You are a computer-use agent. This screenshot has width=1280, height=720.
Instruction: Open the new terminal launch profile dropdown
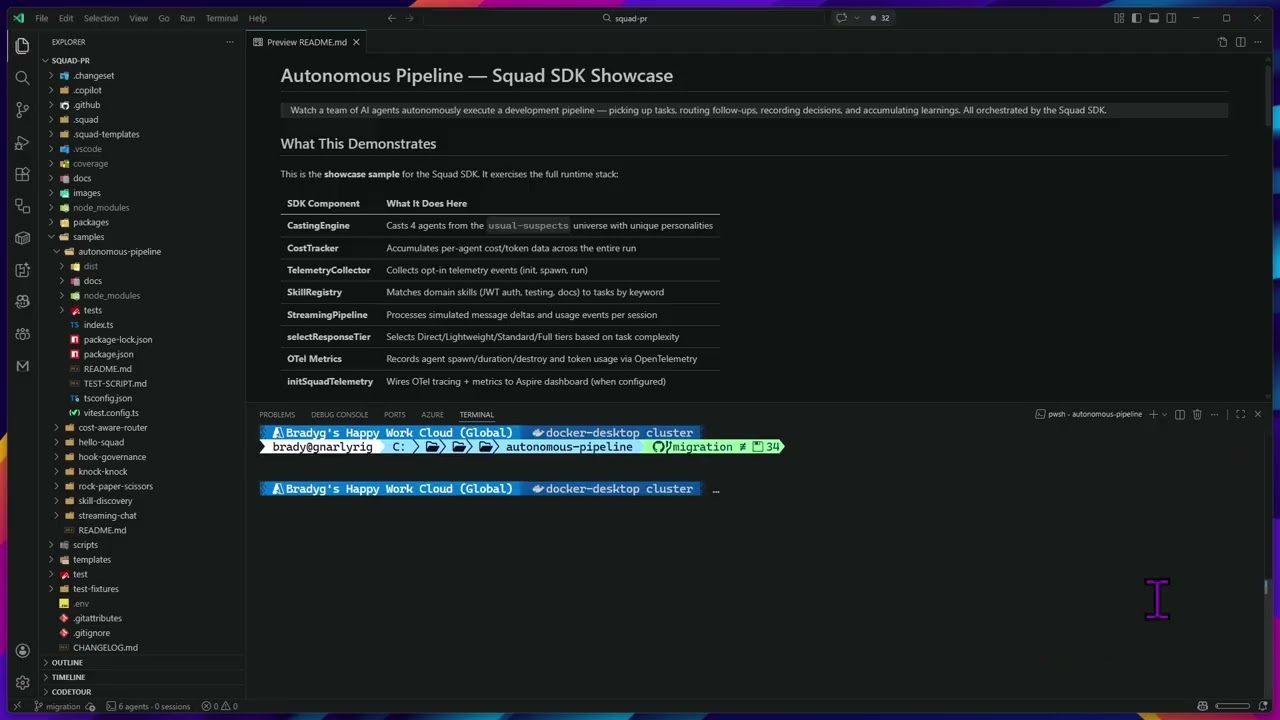(1165, 414)
